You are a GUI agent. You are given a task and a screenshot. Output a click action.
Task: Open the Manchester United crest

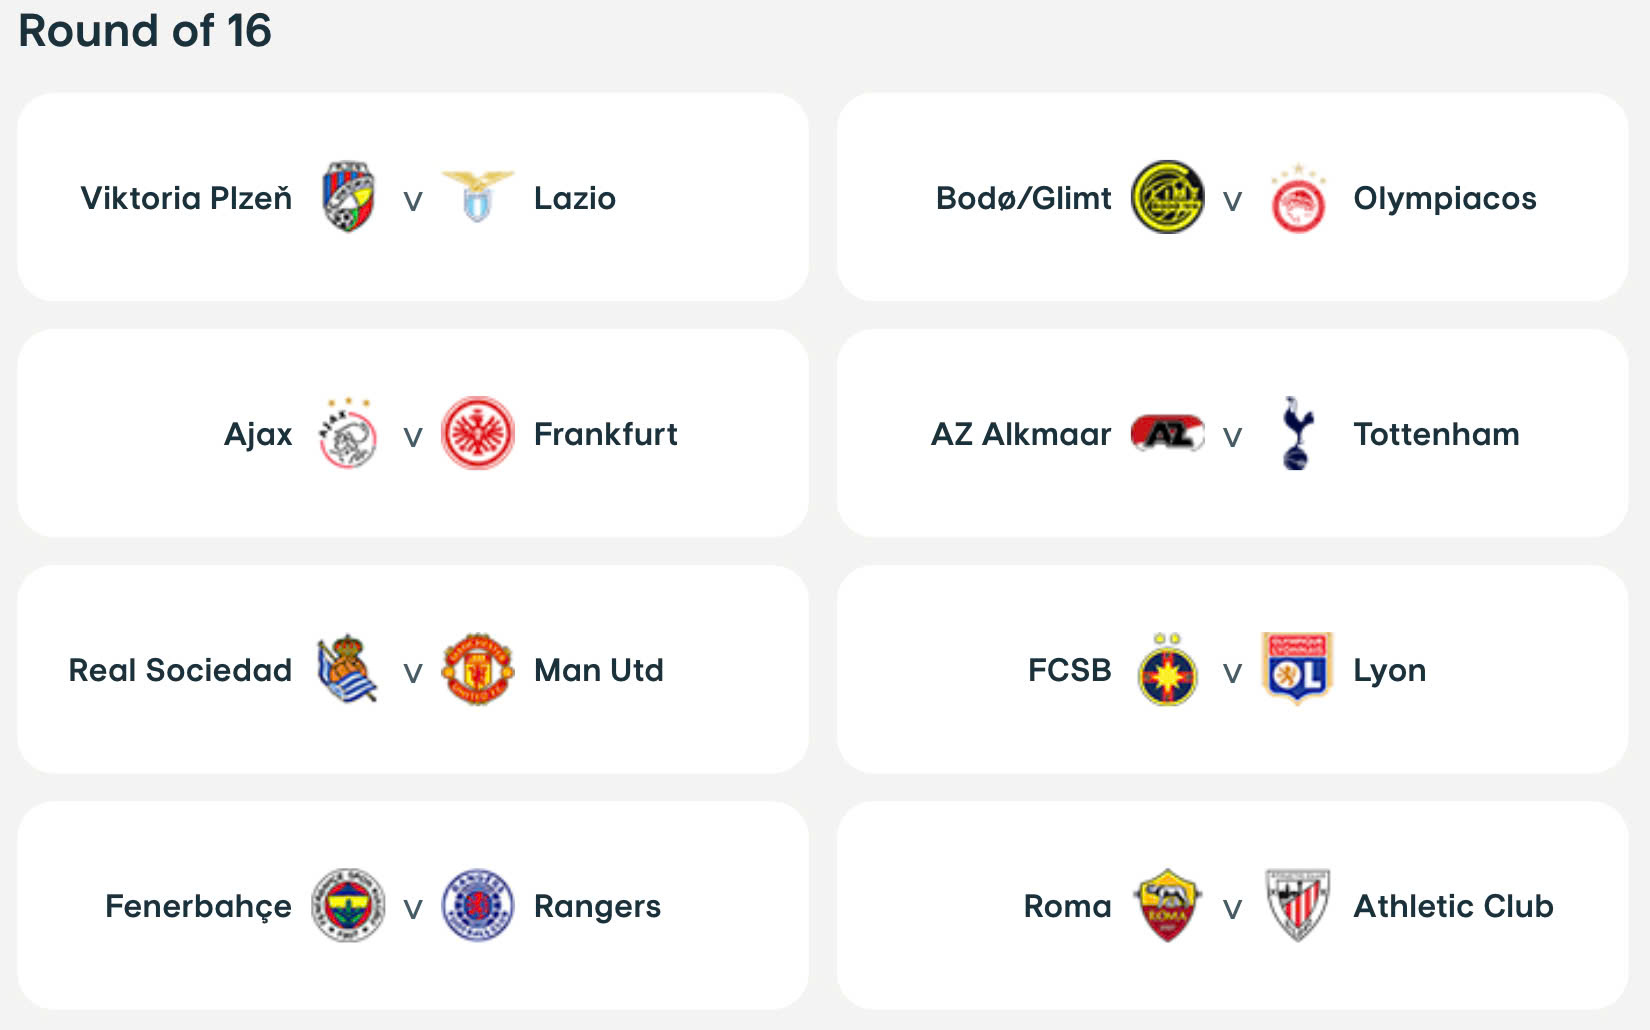(x=478, y=669)
